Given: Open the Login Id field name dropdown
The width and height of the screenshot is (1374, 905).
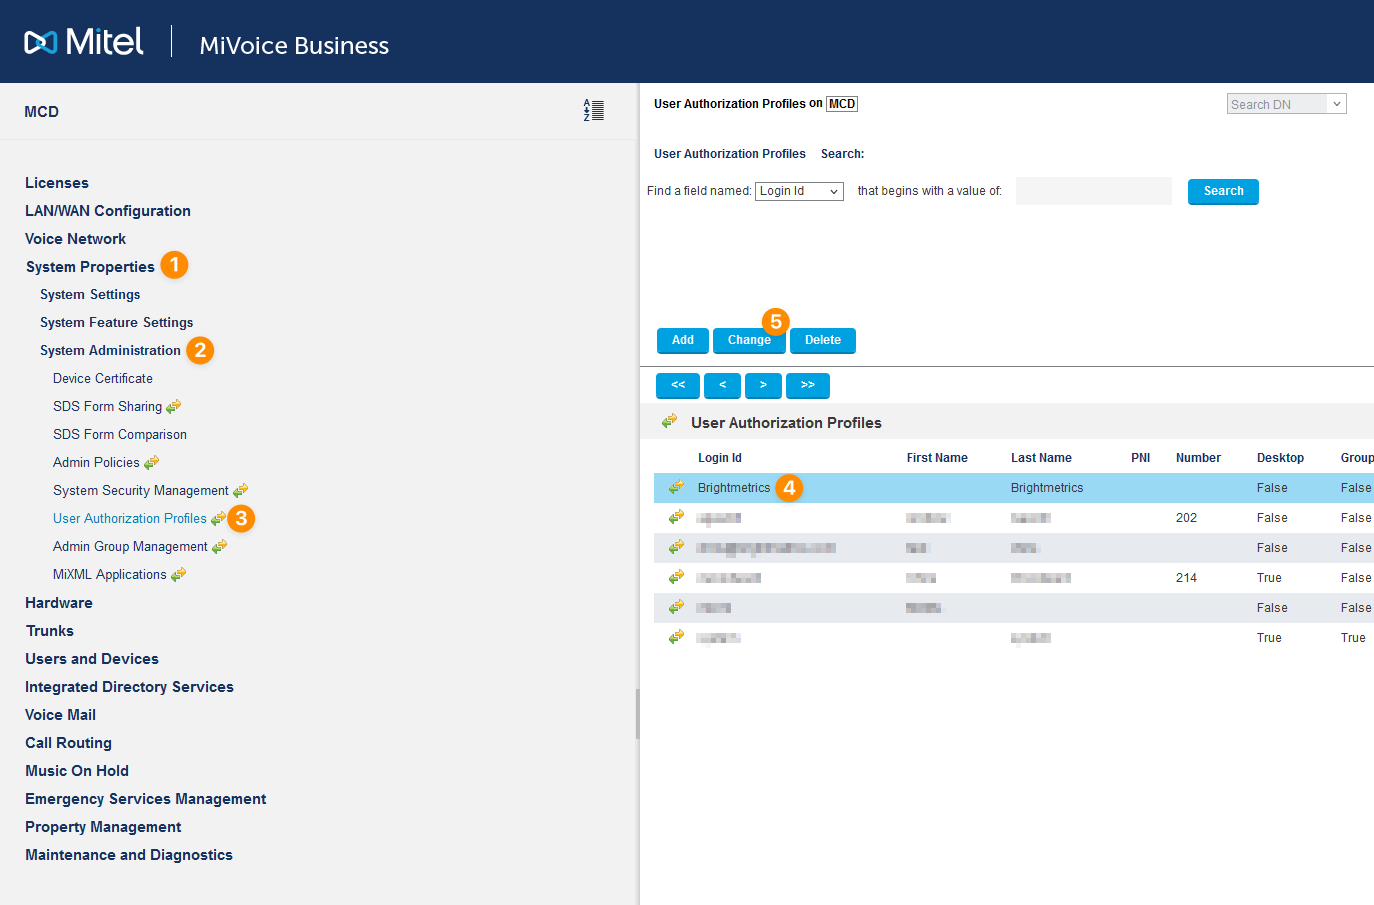Looking at the screenshot, I should [x=799, y=191].
